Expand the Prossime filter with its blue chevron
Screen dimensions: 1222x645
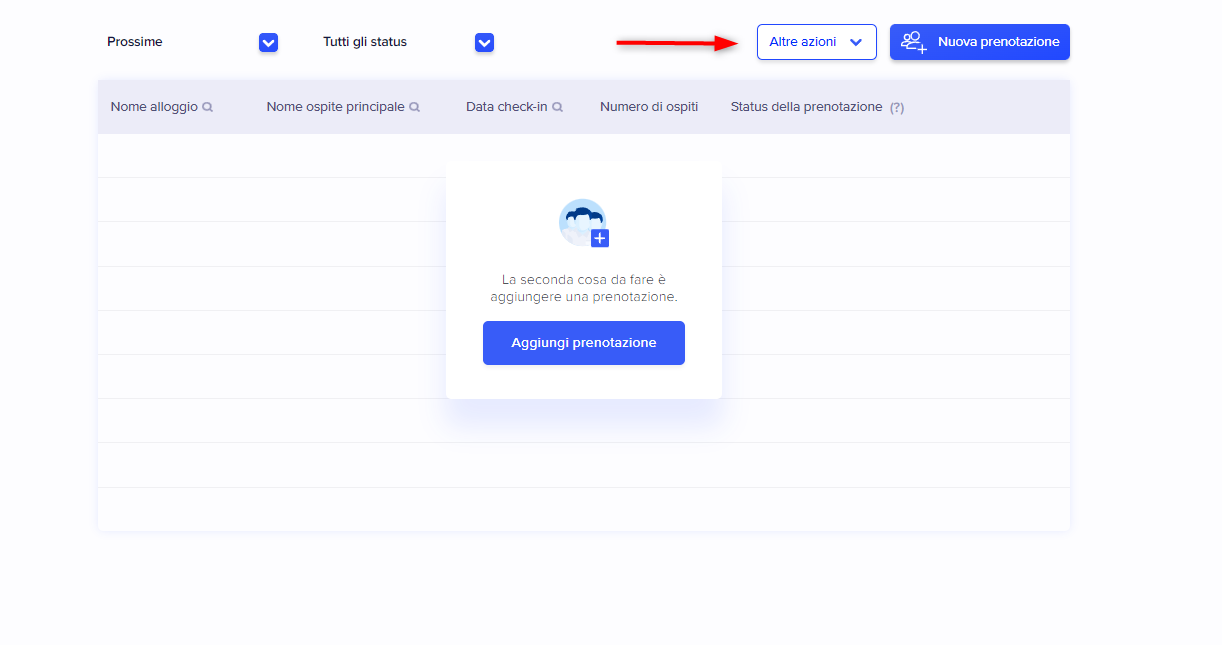click(268, 42)
